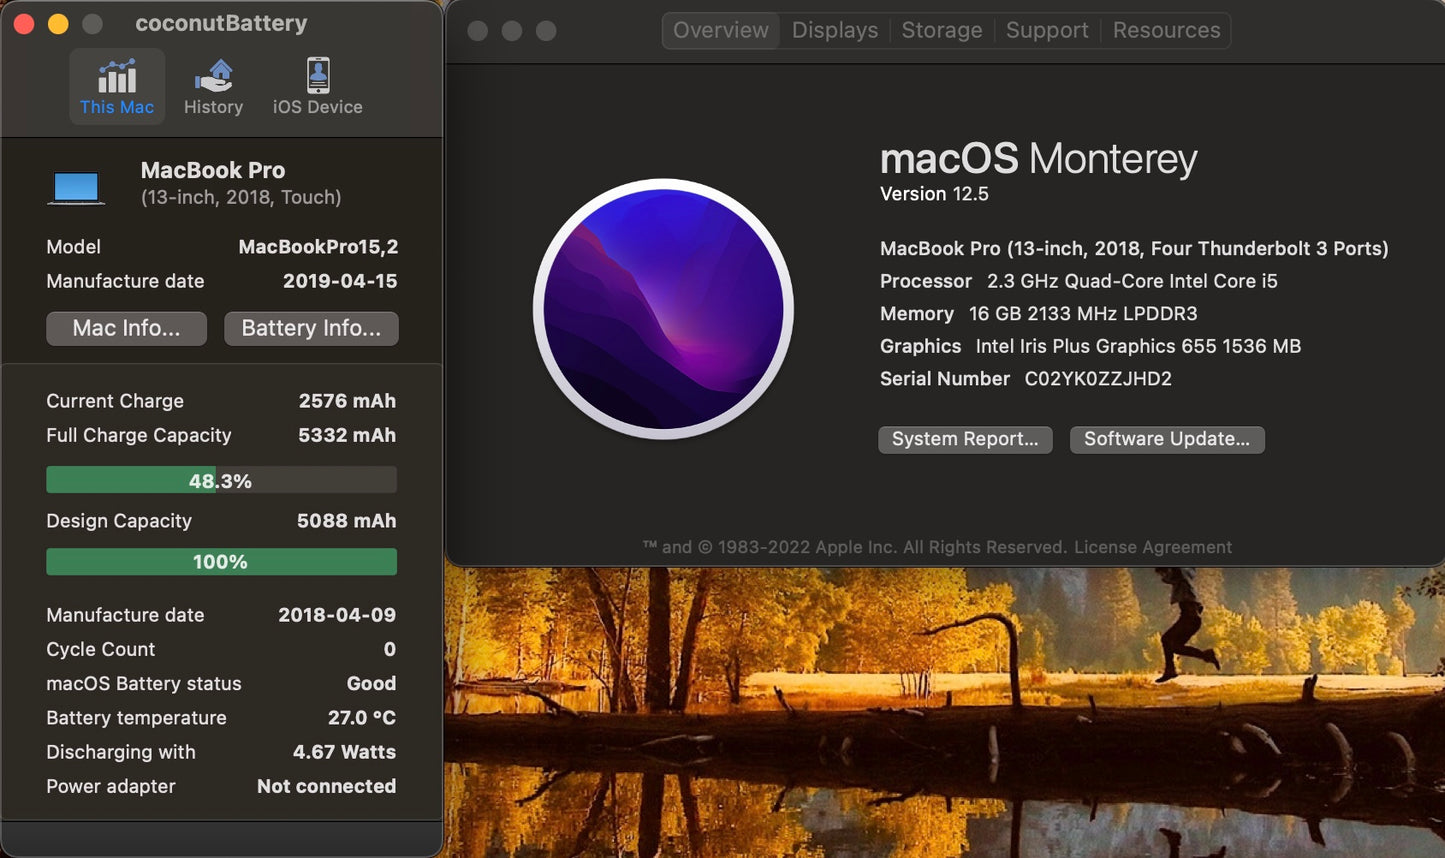Select the Support tab
Screen dimensions: 1445x858
tap(1046, 31)
